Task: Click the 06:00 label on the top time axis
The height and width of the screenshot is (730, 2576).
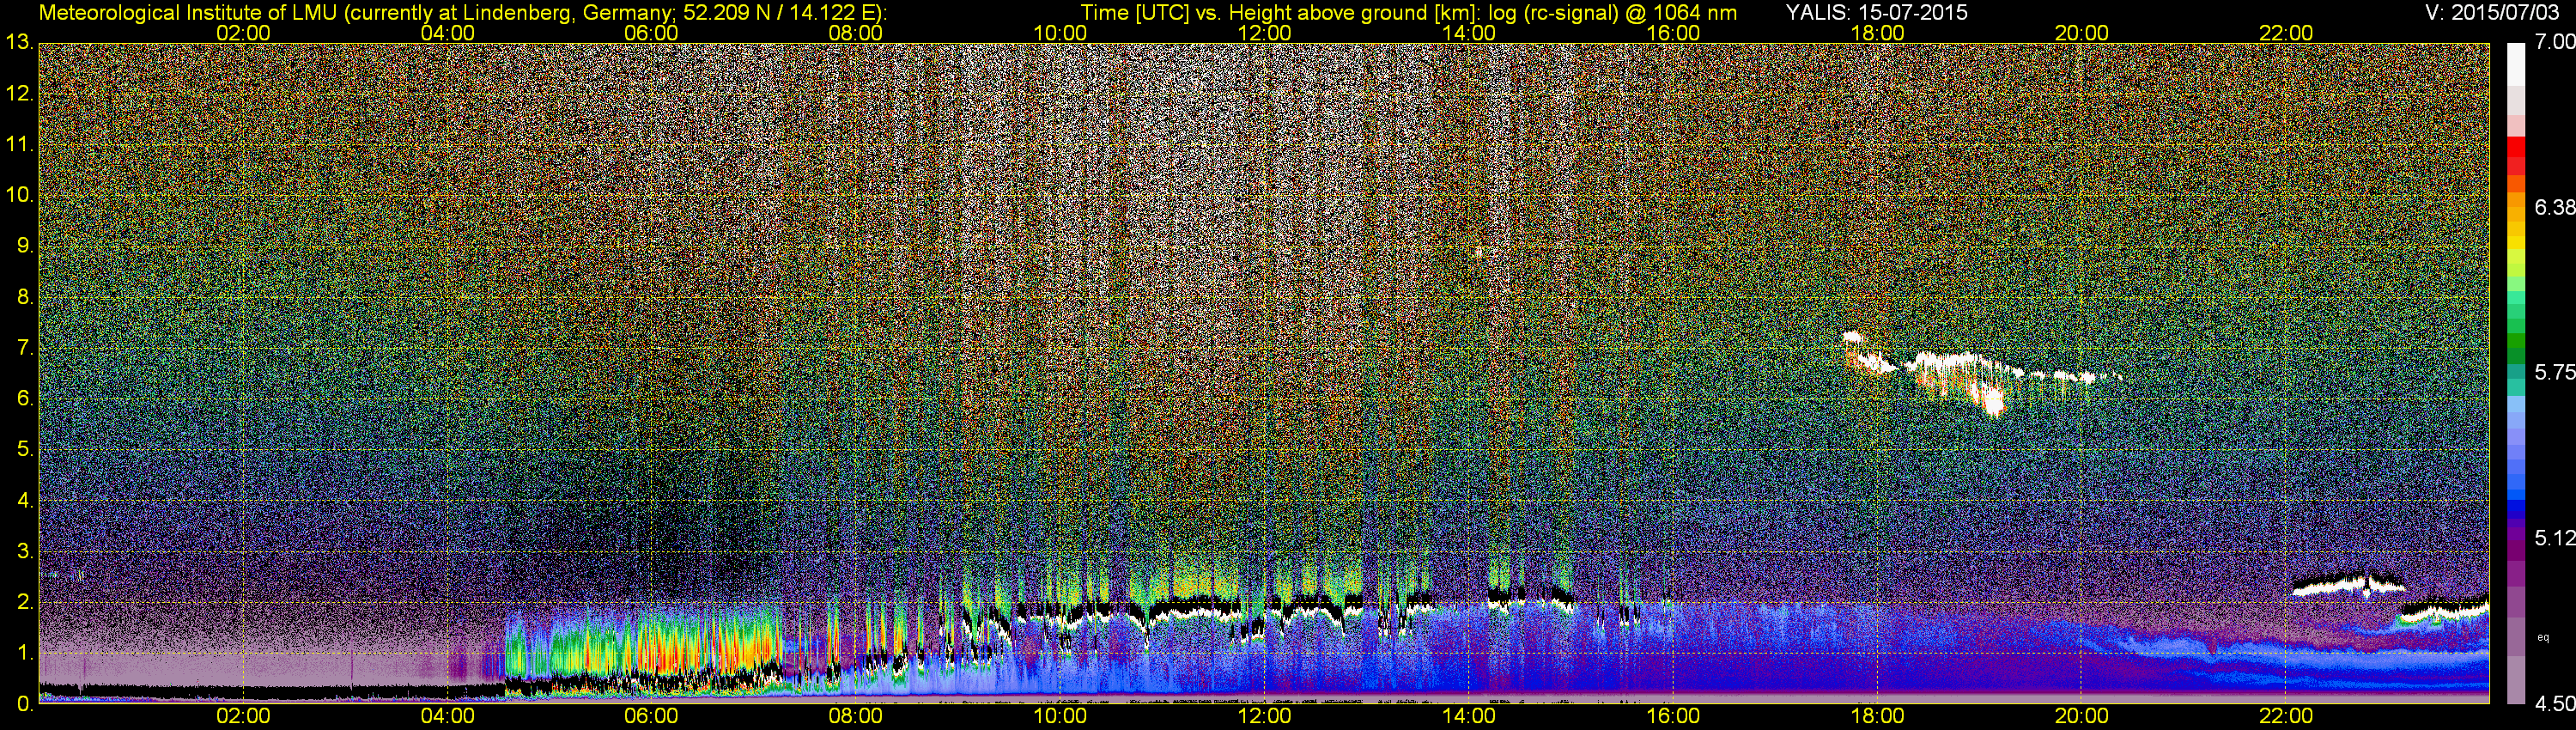Action: tap(651, 33)
